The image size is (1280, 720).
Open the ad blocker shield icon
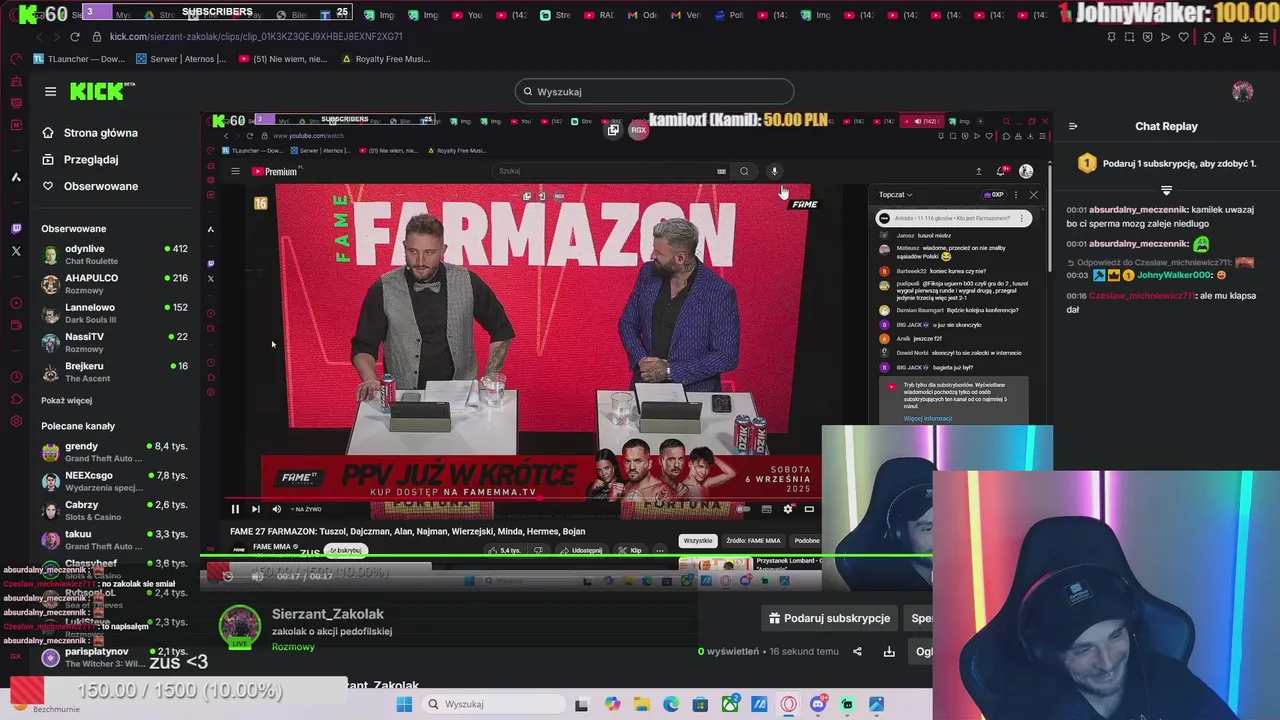tap(1147, 37)
